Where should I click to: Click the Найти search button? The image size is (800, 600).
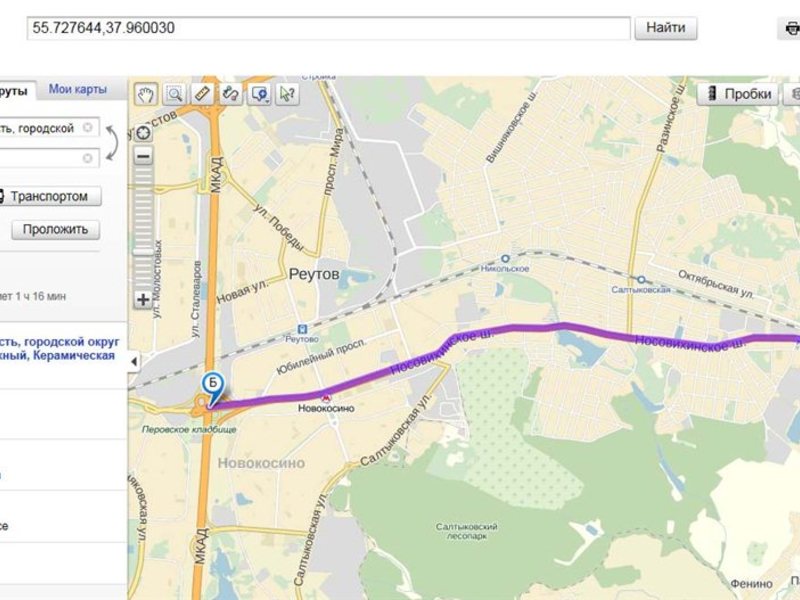point(666,28)
